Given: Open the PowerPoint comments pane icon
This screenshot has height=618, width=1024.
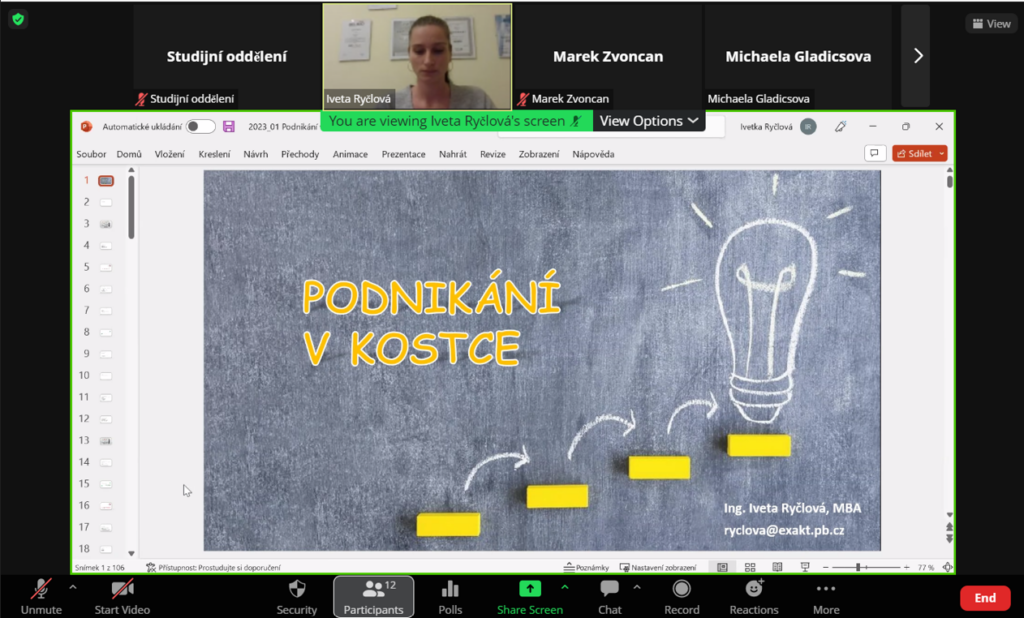Looking at the screenshot, I should 874,154.
